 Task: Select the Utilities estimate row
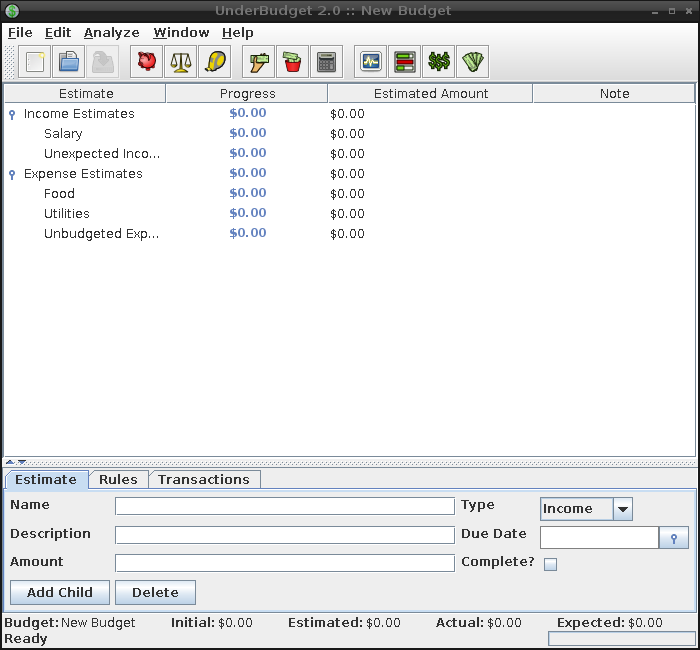pos(350,213)
